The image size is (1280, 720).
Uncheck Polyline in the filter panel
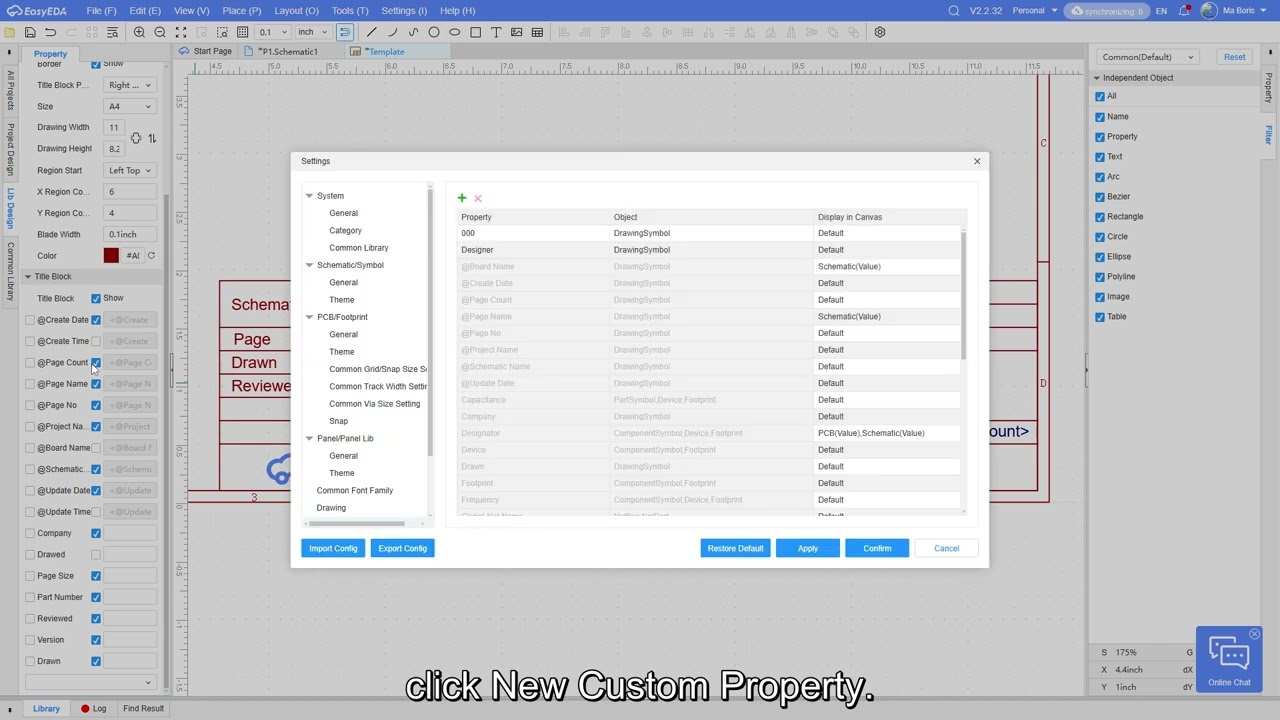click(1100, 277)
